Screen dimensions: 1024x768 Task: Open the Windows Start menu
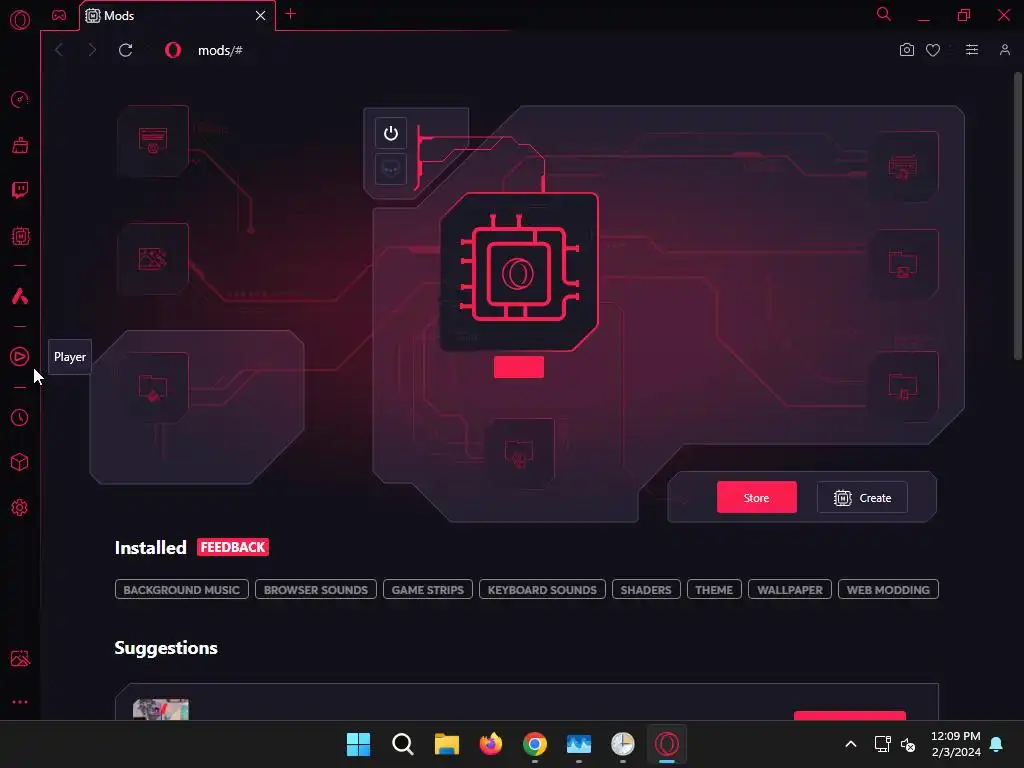coord(359,744)
